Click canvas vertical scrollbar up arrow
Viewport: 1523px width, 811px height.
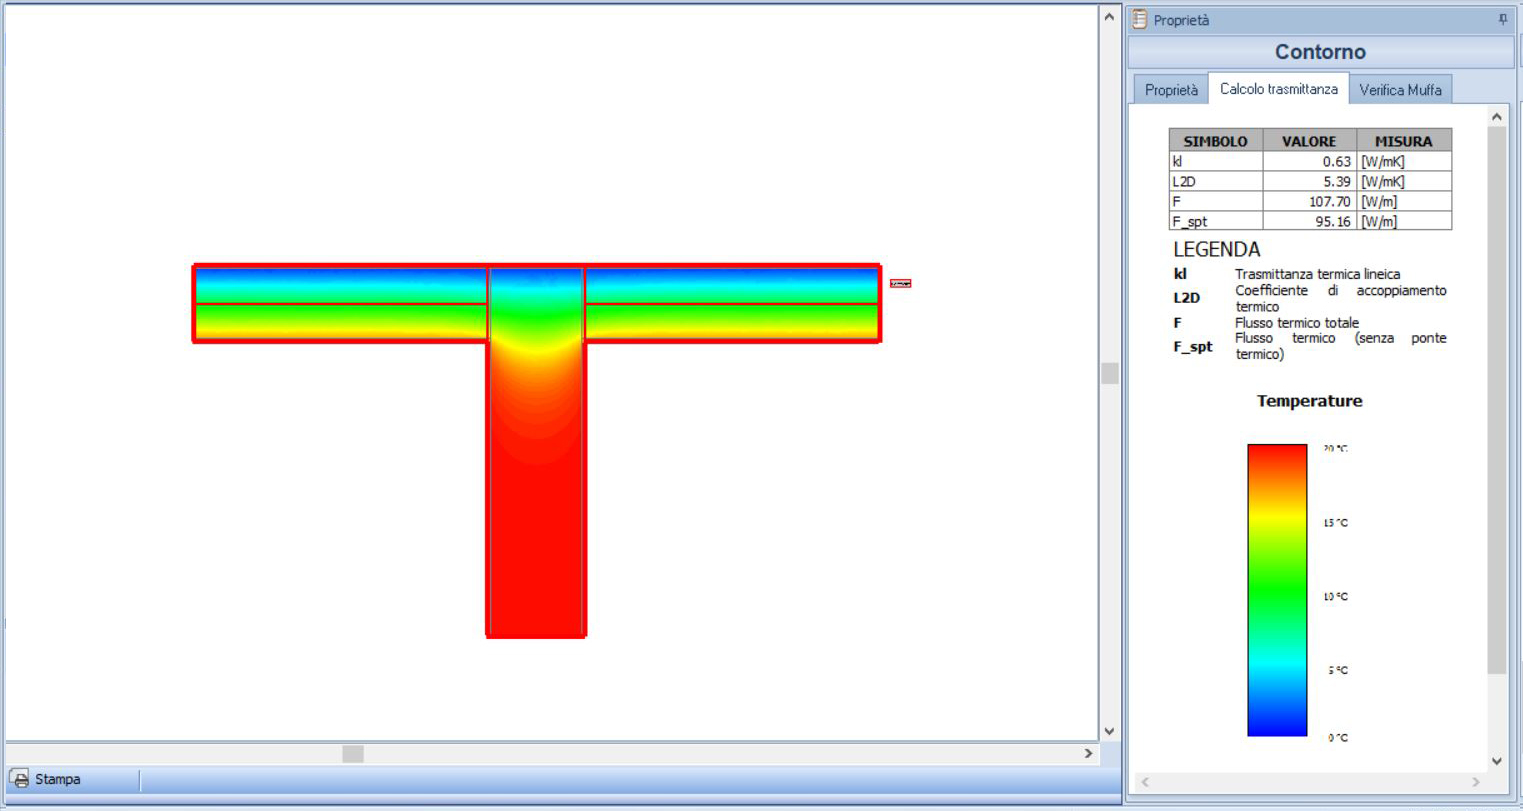(1109, 17)
